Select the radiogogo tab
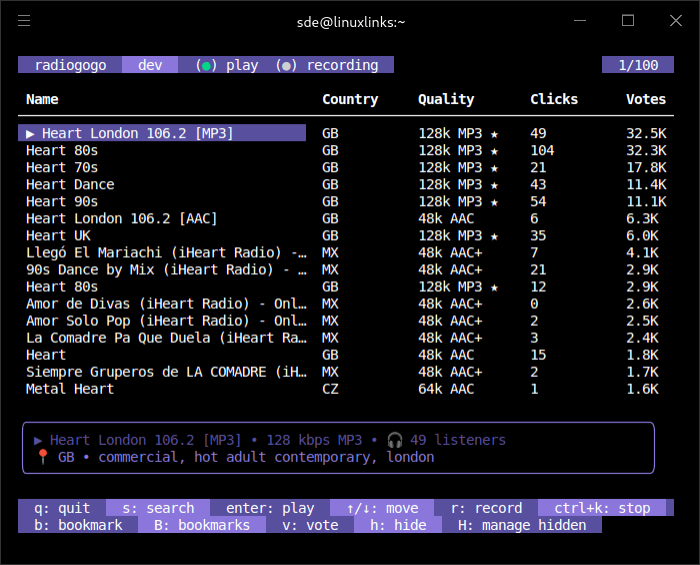 click(x=70, y=65)
